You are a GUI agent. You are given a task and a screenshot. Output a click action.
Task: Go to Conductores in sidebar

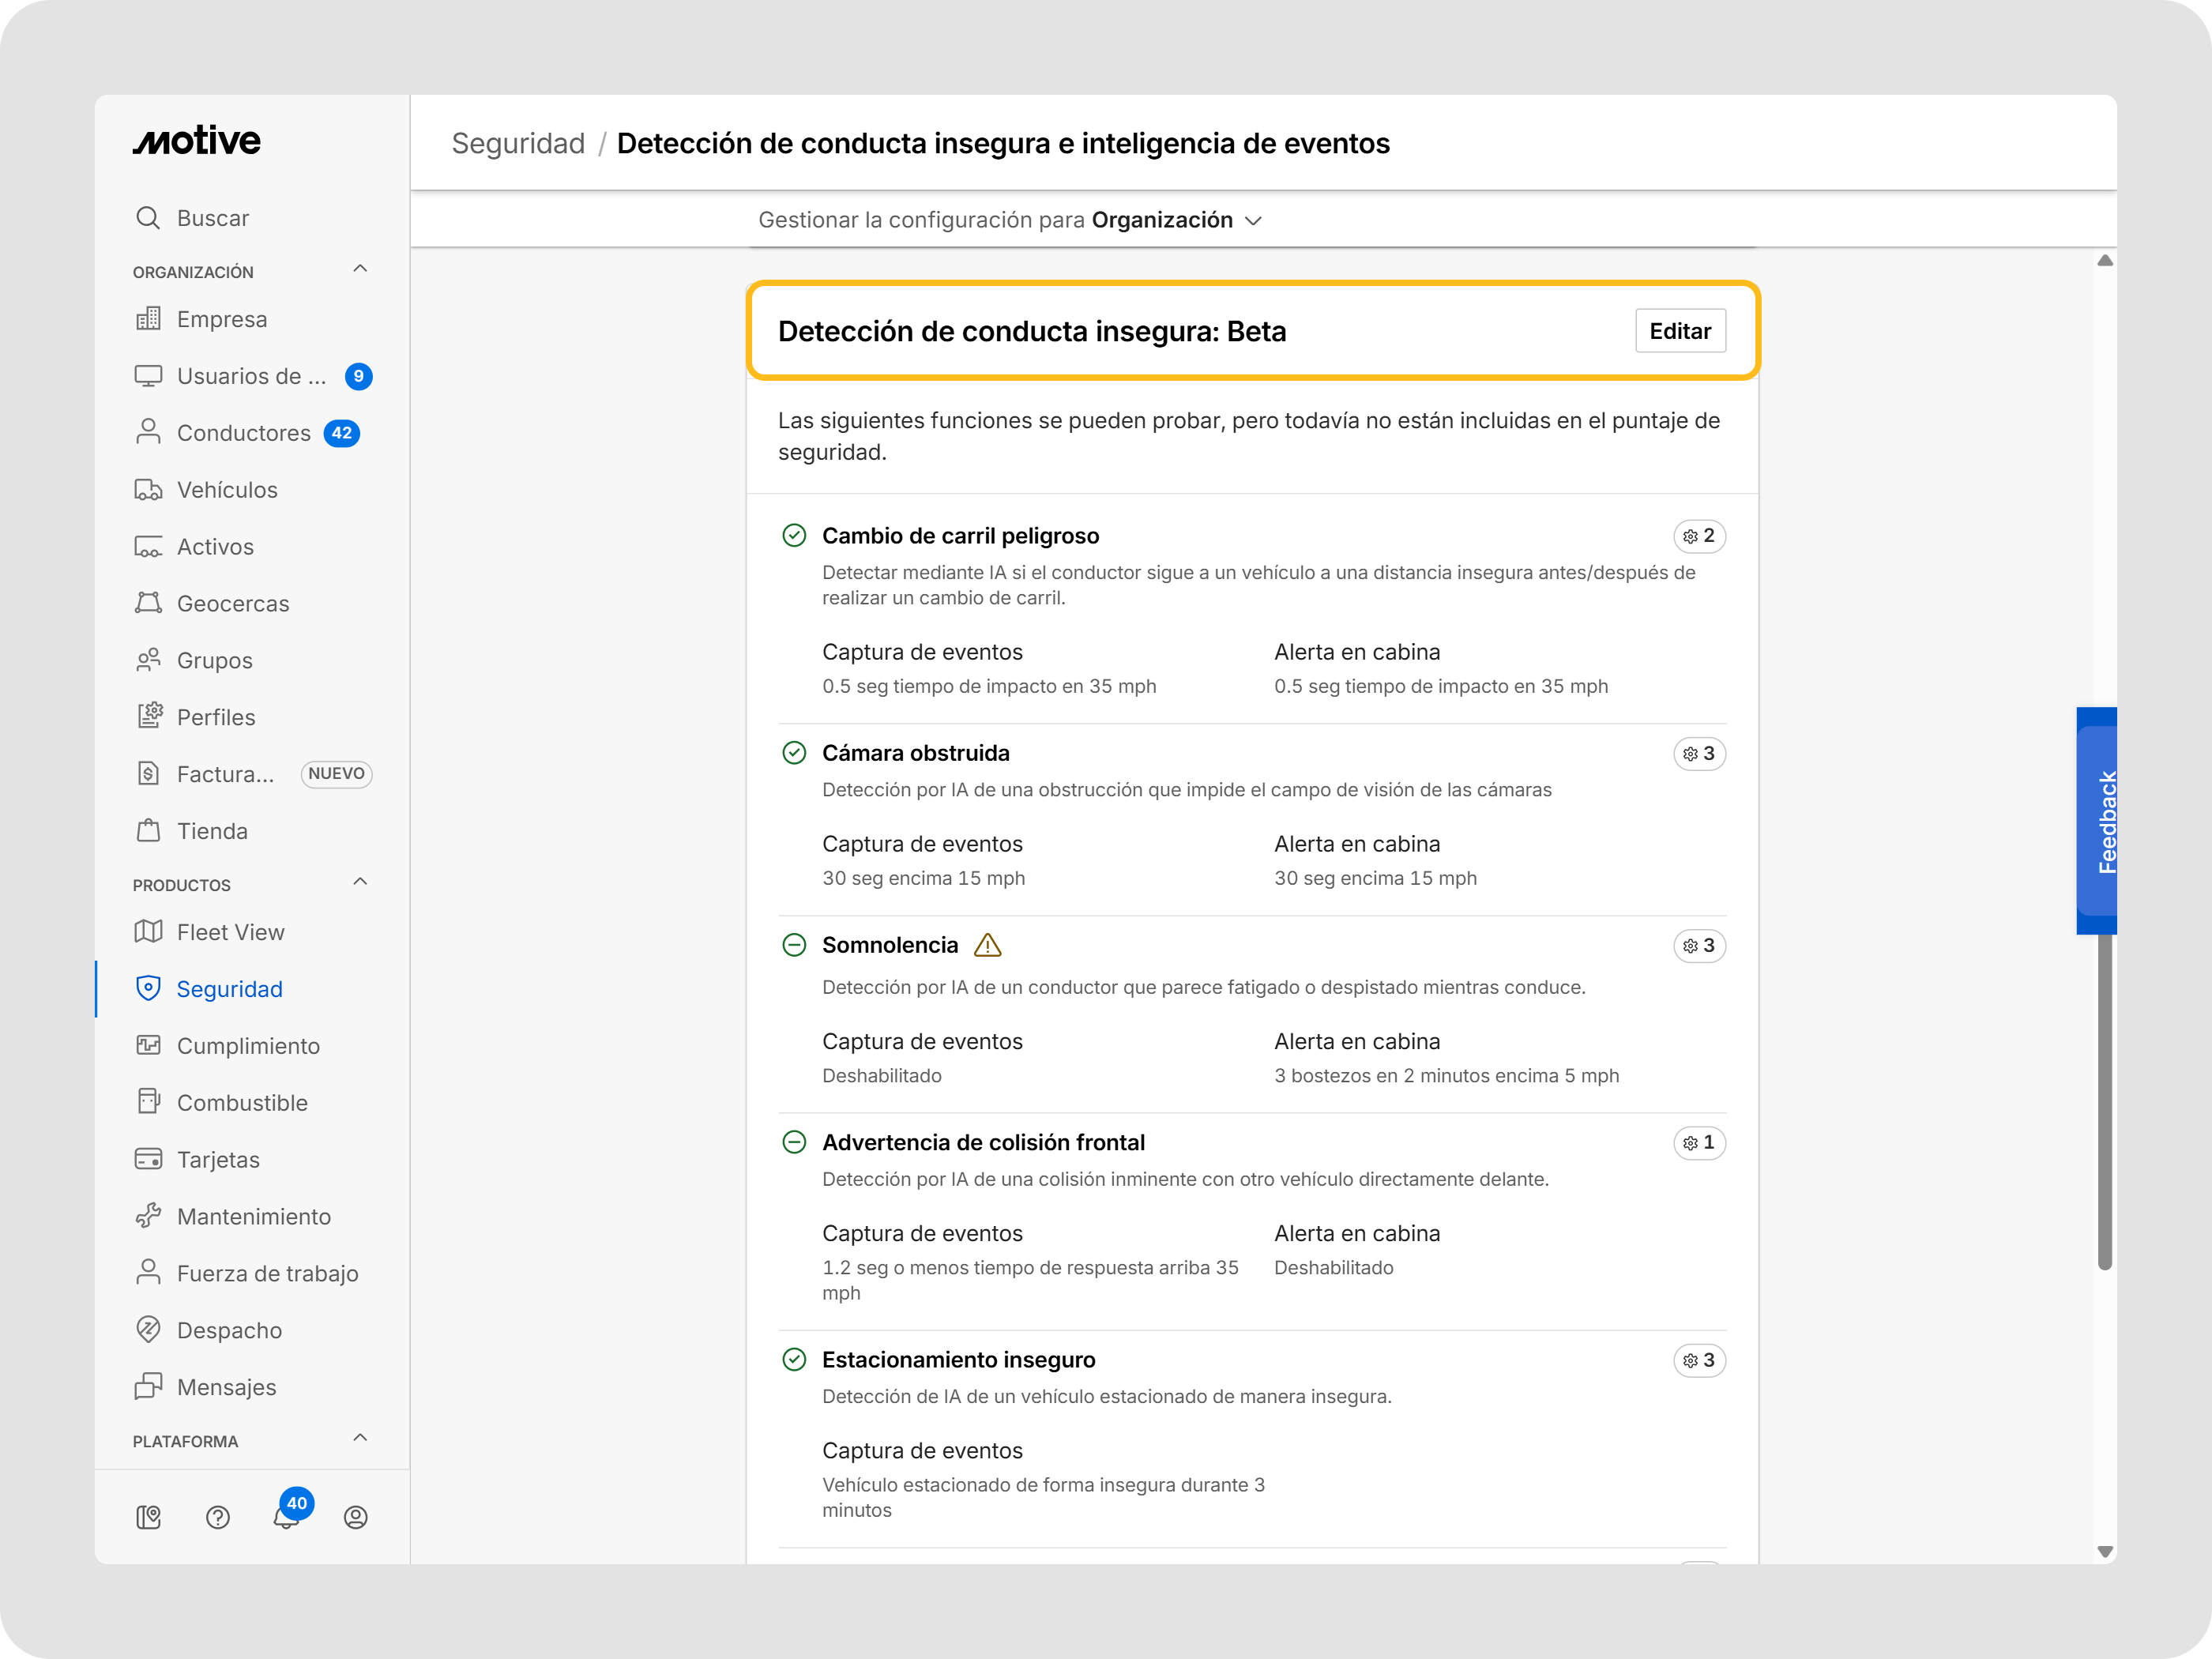pyautogui.click(x=243, y=433)
